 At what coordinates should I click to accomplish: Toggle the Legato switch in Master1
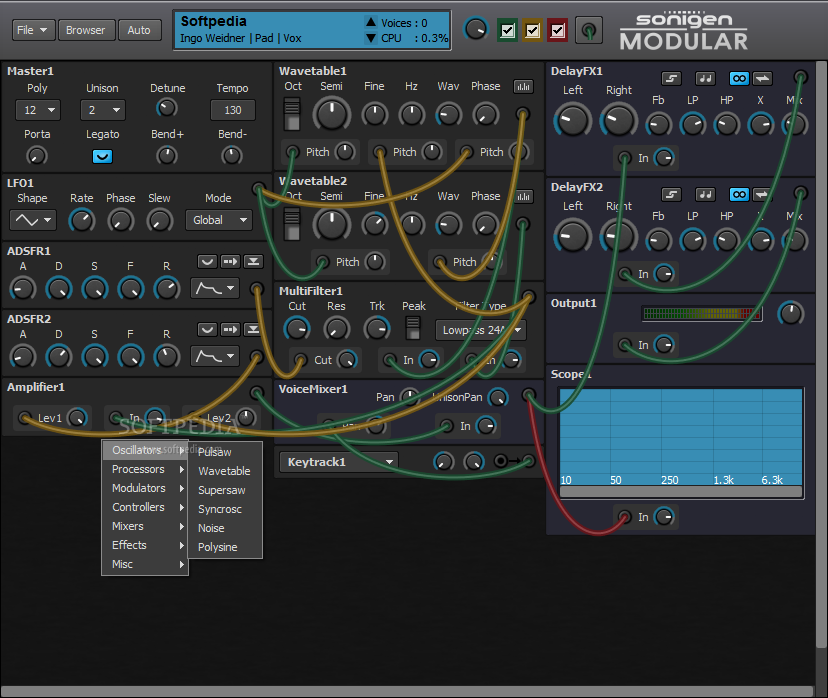[102, 156]
